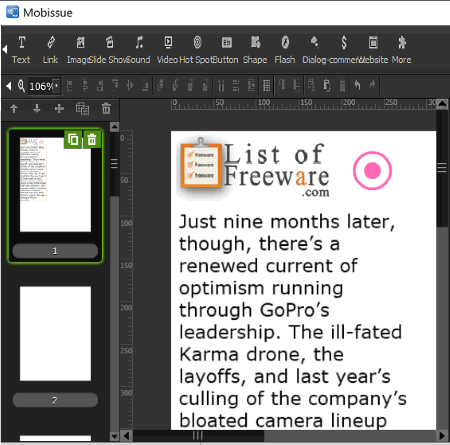The height and width of the screenshot is (445, 450).
Task: Insert a Slide Show element
Action: click(109, 50)
